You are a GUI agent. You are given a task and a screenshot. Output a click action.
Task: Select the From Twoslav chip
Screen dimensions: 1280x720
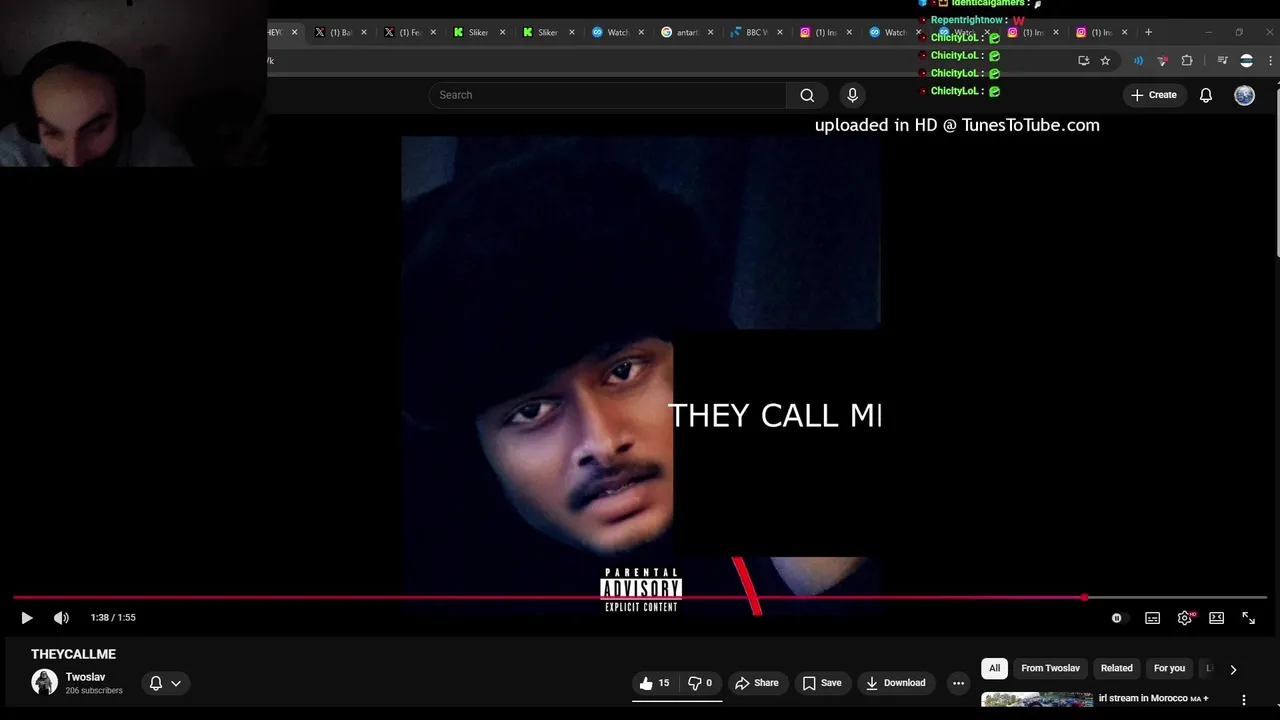click(1050, 668)
